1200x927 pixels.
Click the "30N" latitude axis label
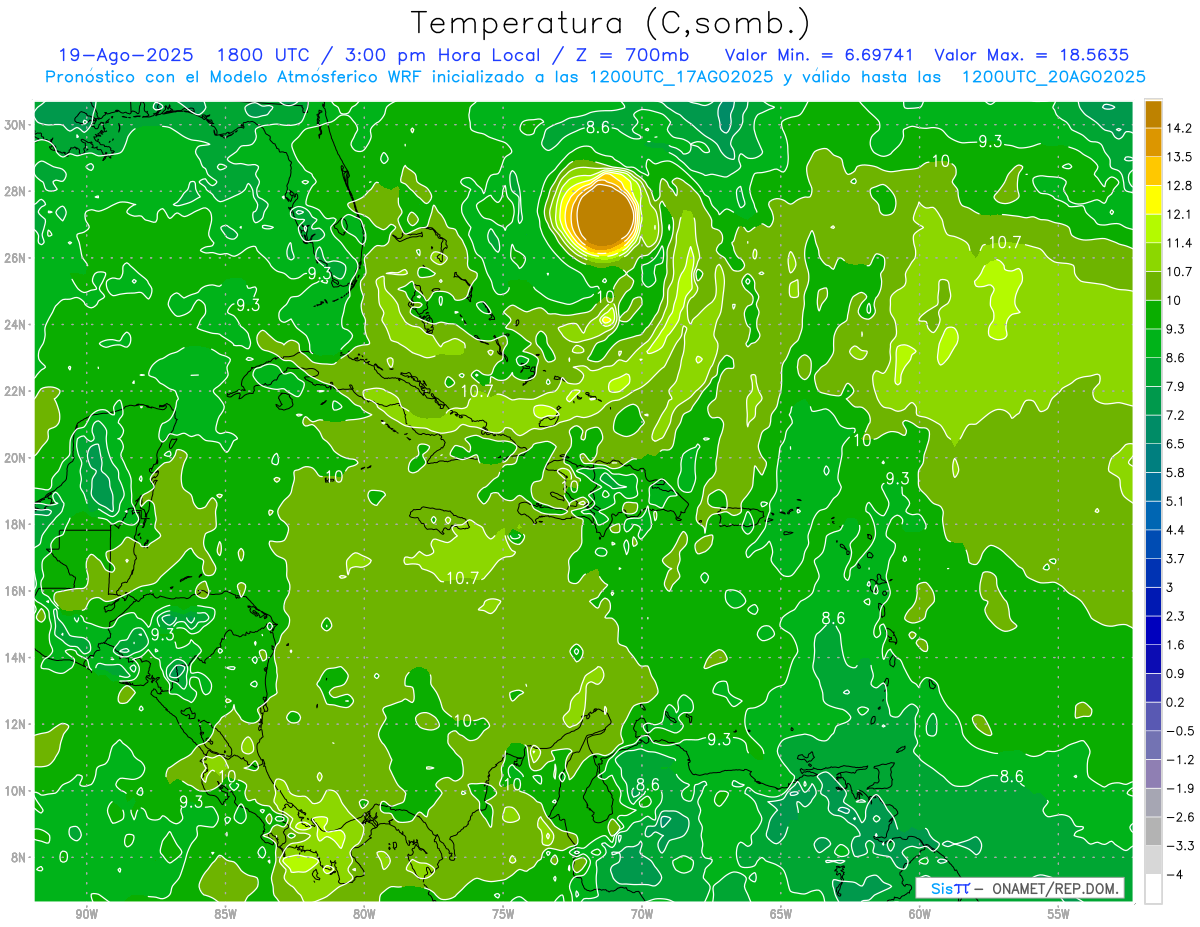[x=17, y=125]
